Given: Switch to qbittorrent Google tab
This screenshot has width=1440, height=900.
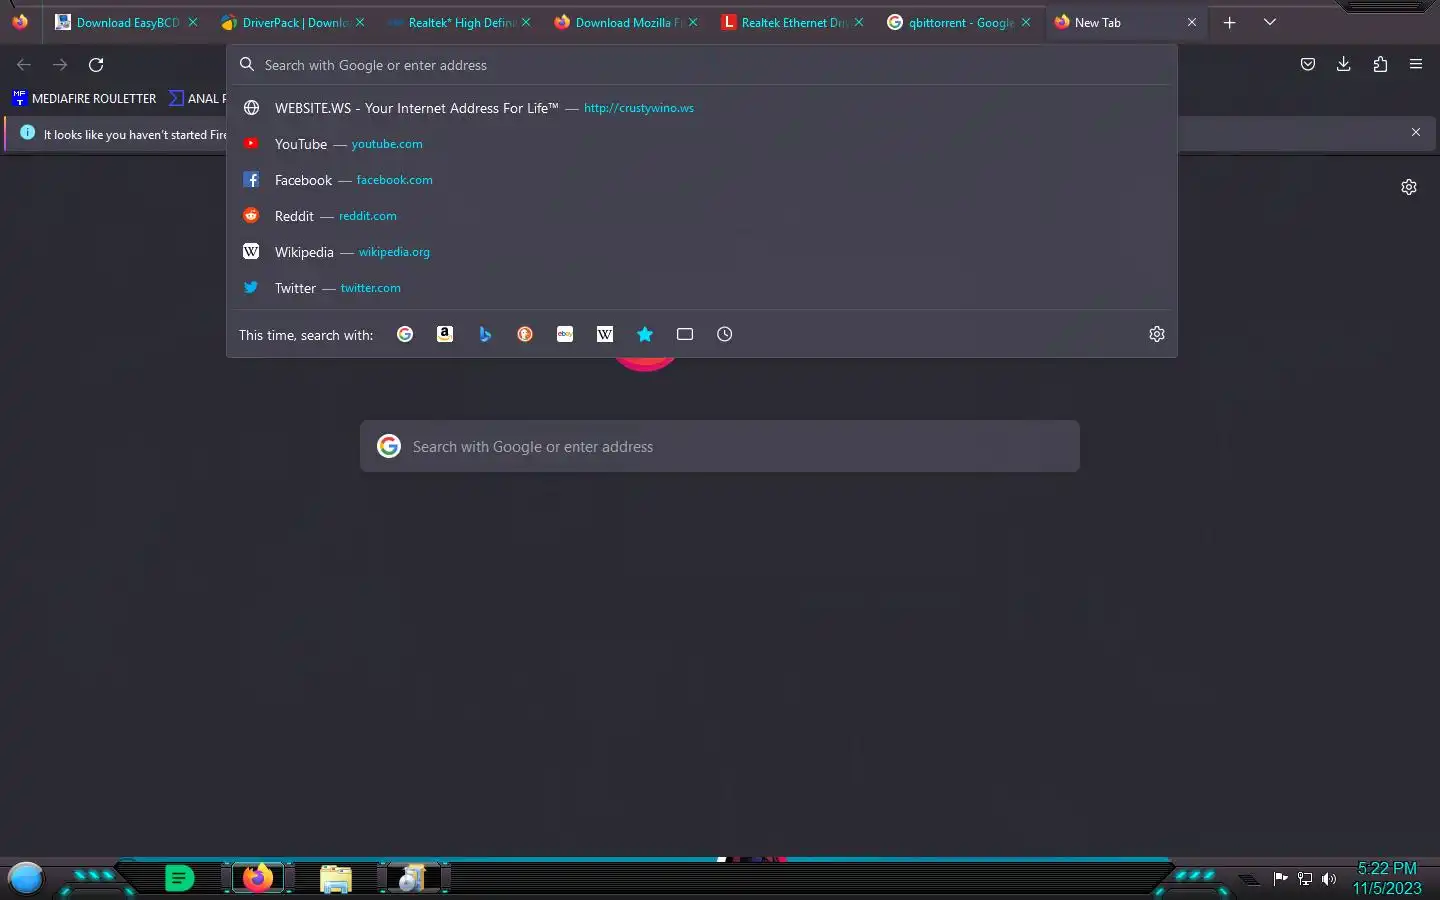Looking at the screenshot, I should point(958,22).
